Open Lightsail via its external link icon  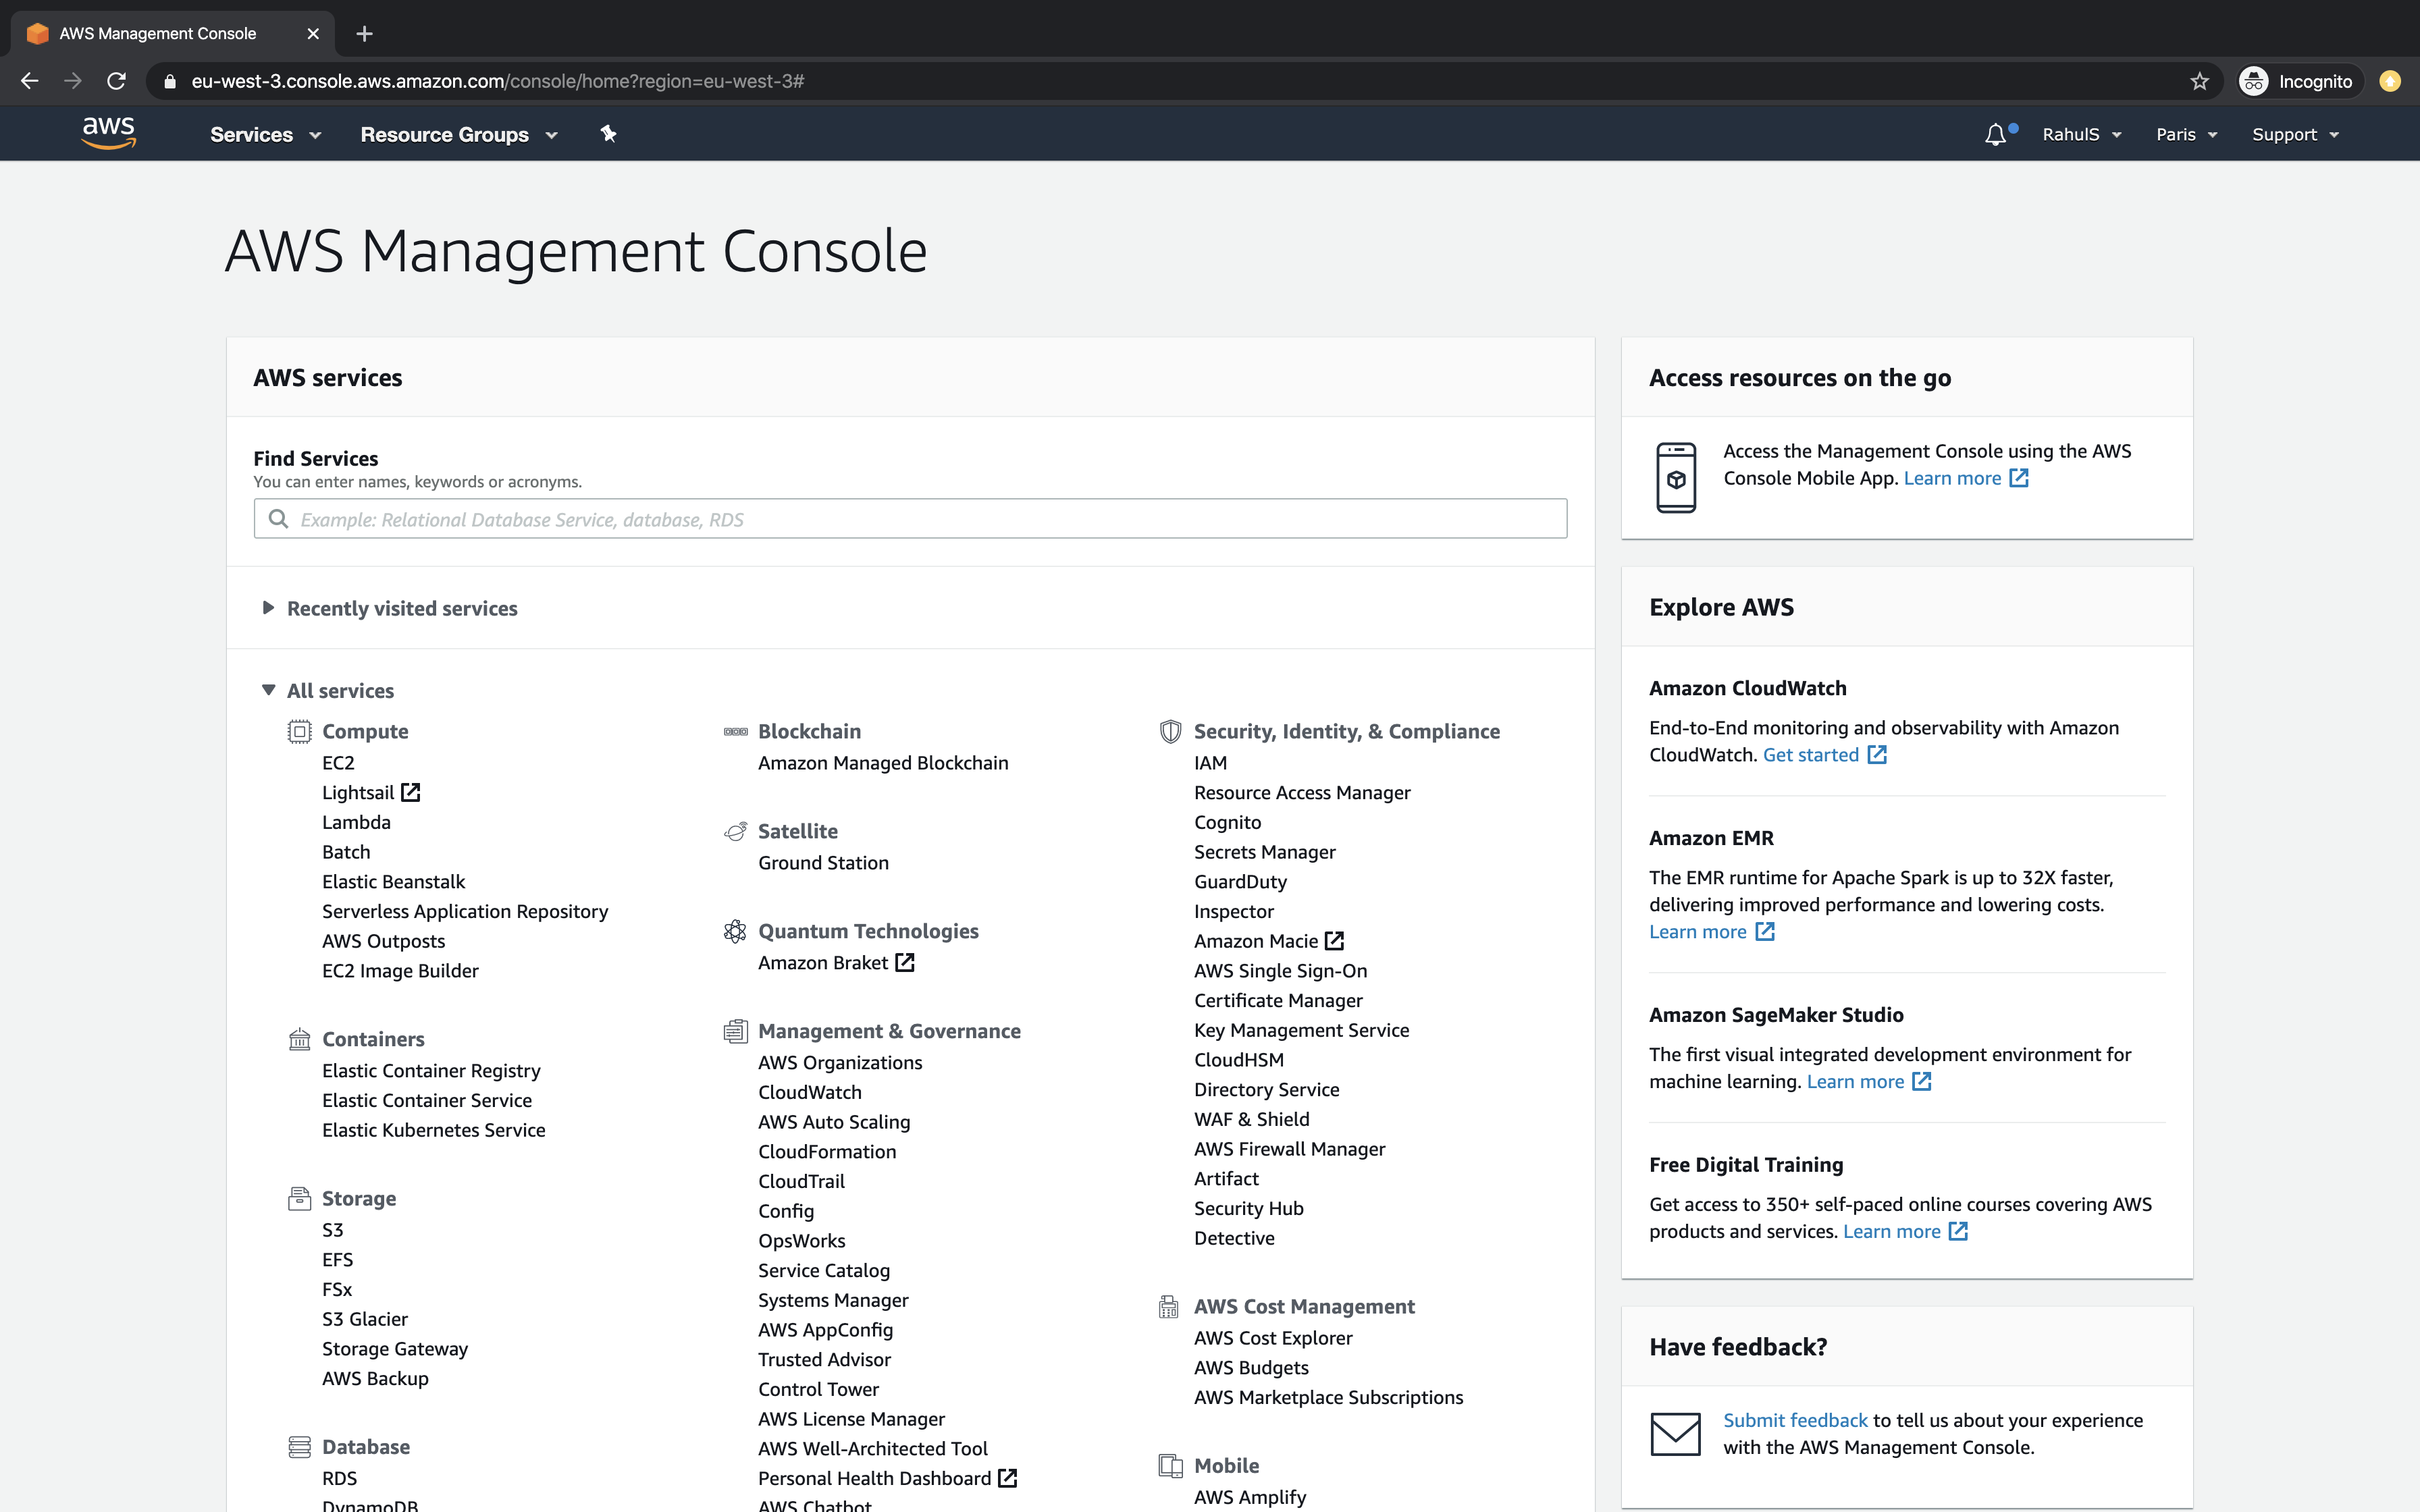pos(412,791)
